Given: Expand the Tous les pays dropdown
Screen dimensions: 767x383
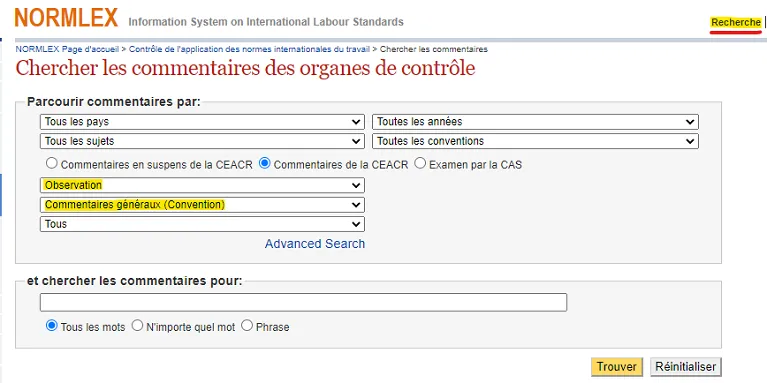Looking at the screenshot, I should pyautogui.click(x=202, y=122).
